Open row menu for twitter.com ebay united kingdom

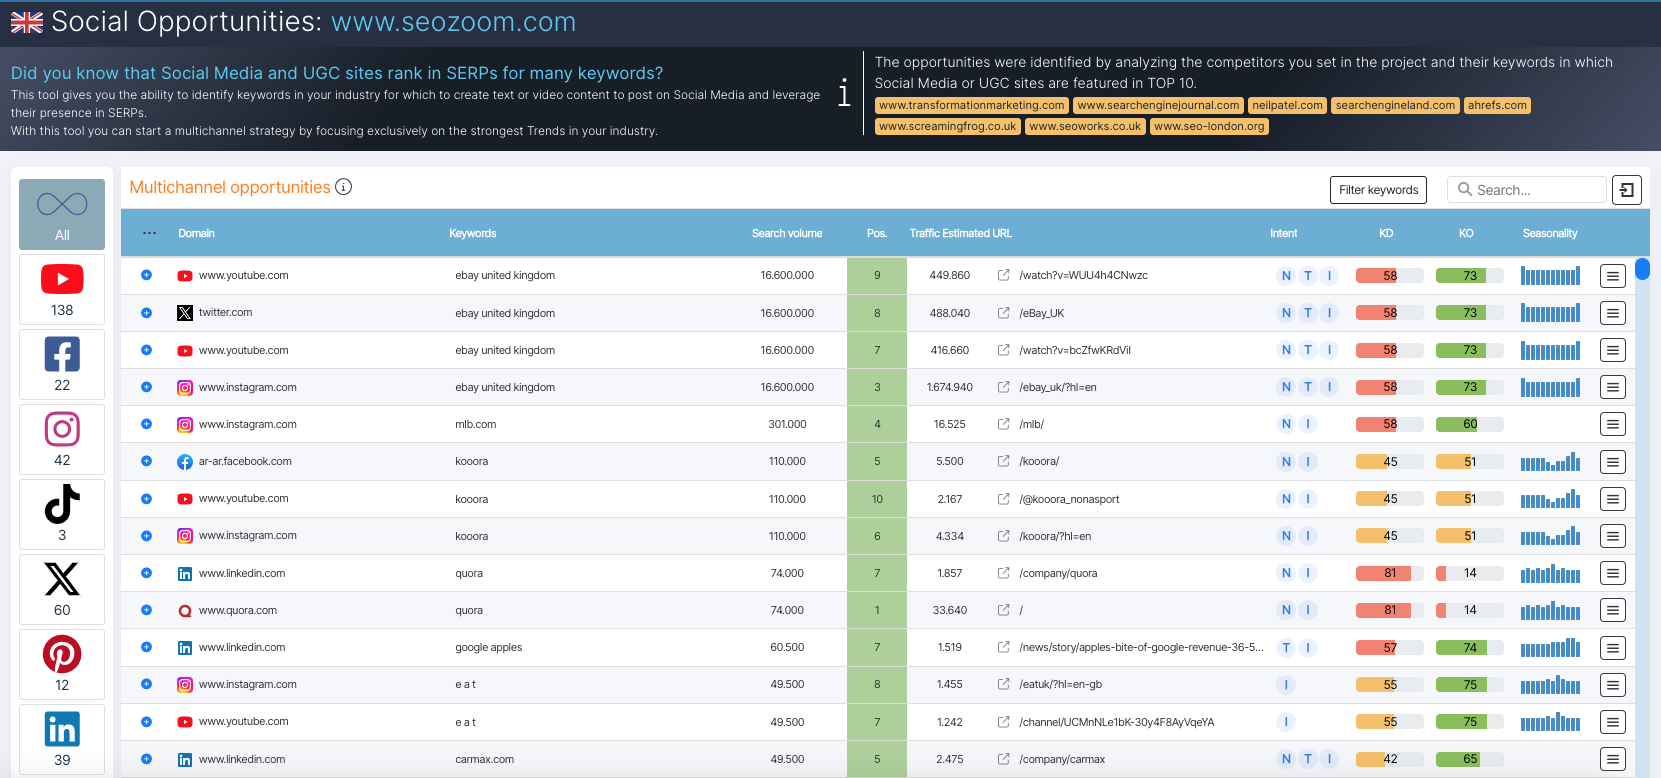(1612, 313)
